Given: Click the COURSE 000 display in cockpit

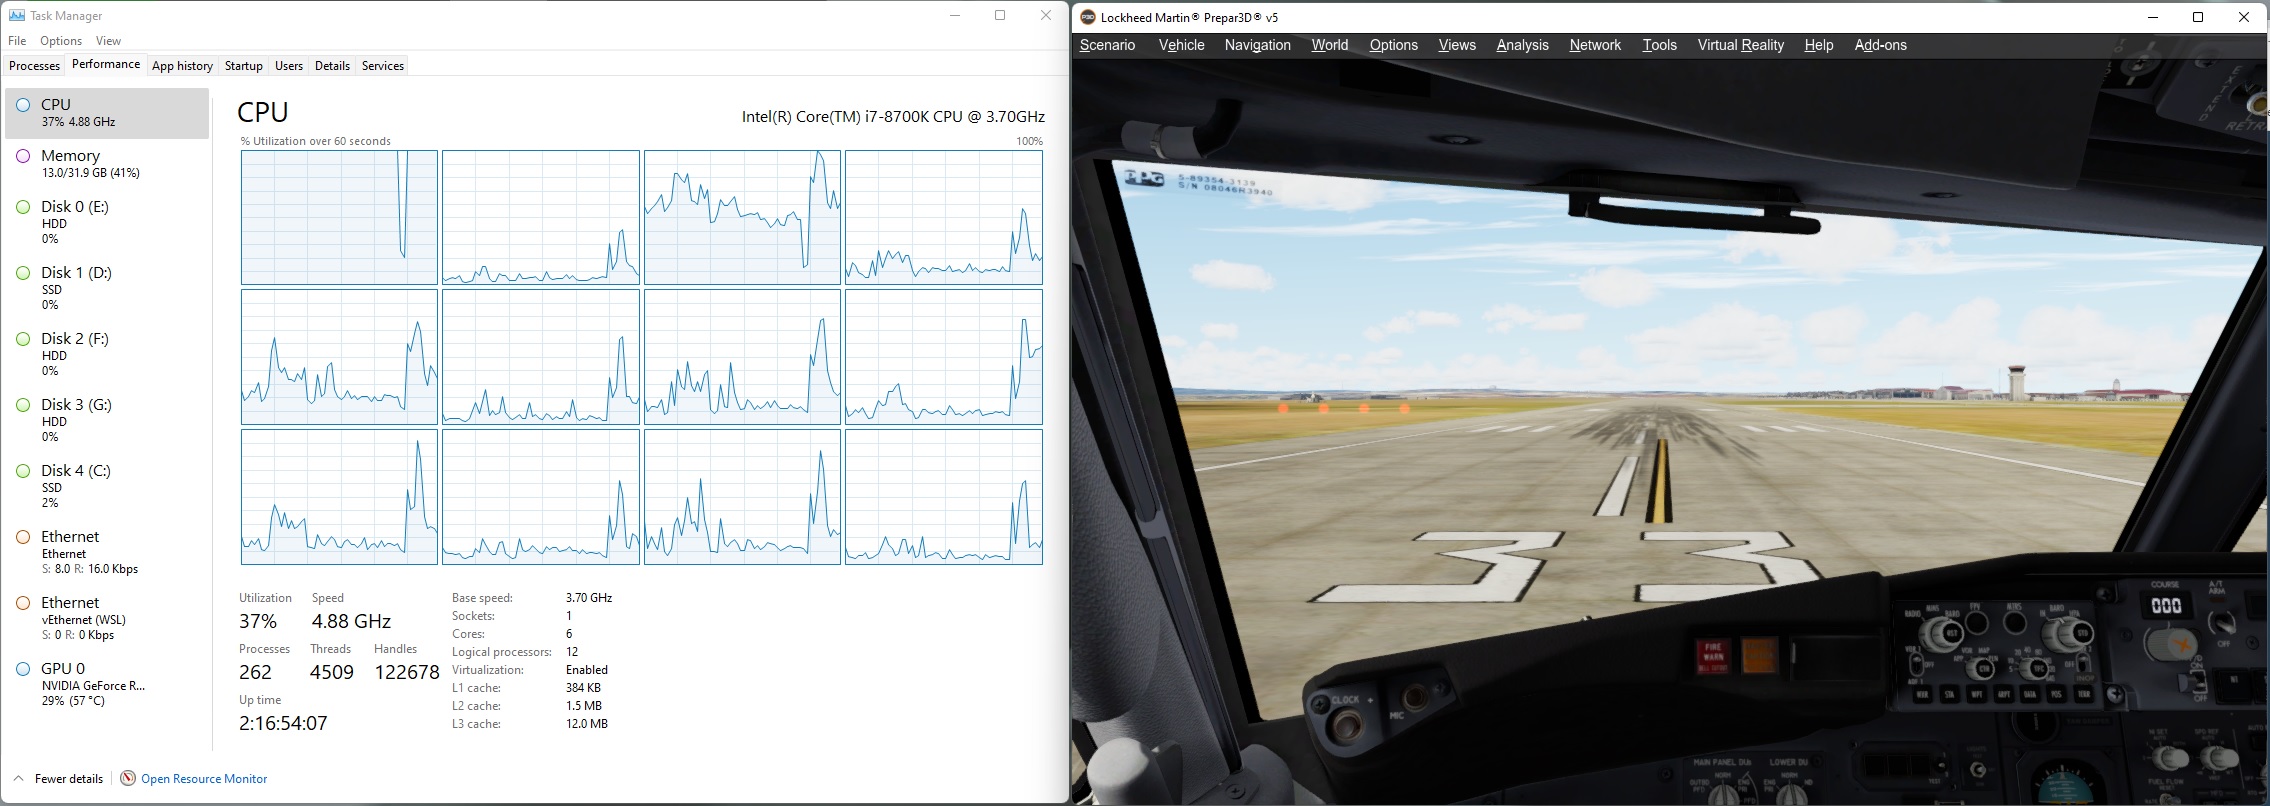Looking at the screenshot, I should point(2166,605).
